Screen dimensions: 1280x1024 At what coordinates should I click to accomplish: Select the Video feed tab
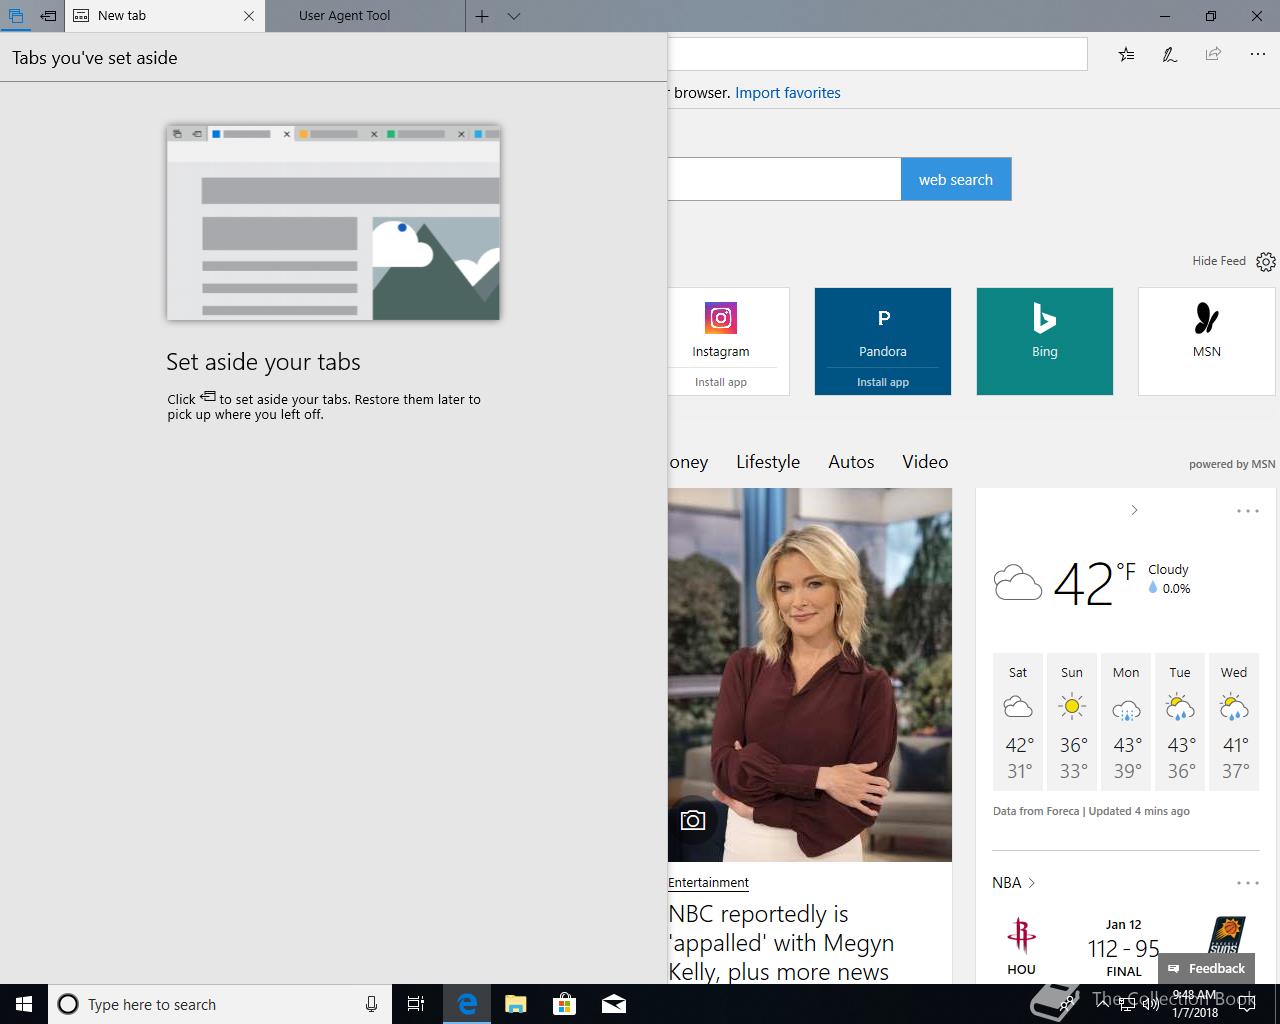[925, 462]
